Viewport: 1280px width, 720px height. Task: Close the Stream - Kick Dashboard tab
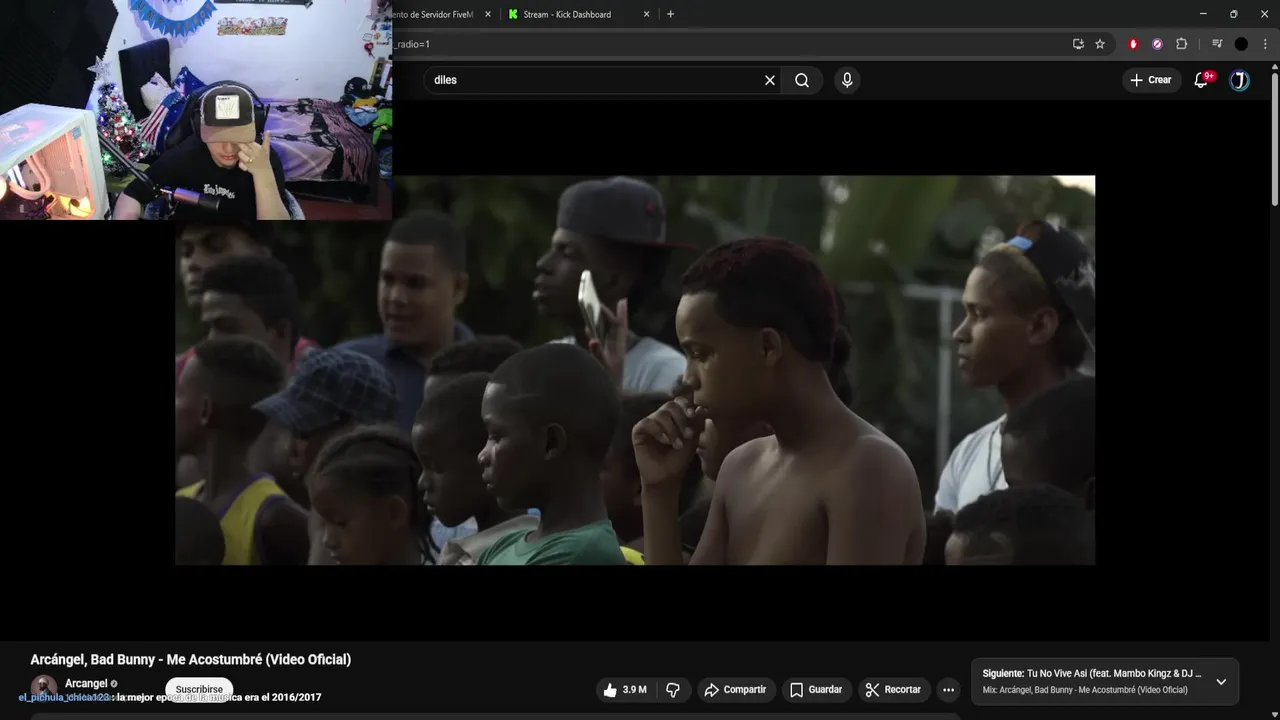coord(646,14)
